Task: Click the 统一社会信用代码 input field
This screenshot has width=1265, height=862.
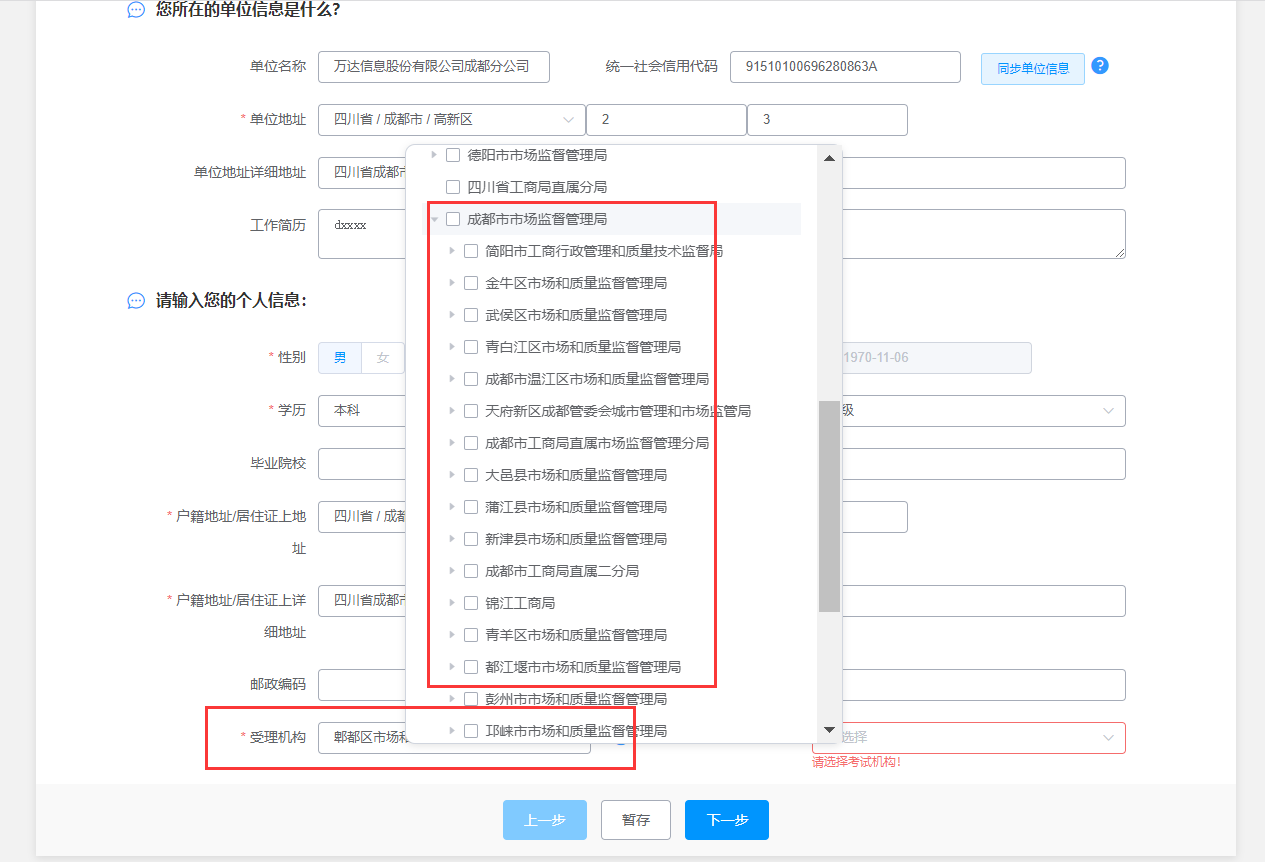Action: (x=845, y=67)
